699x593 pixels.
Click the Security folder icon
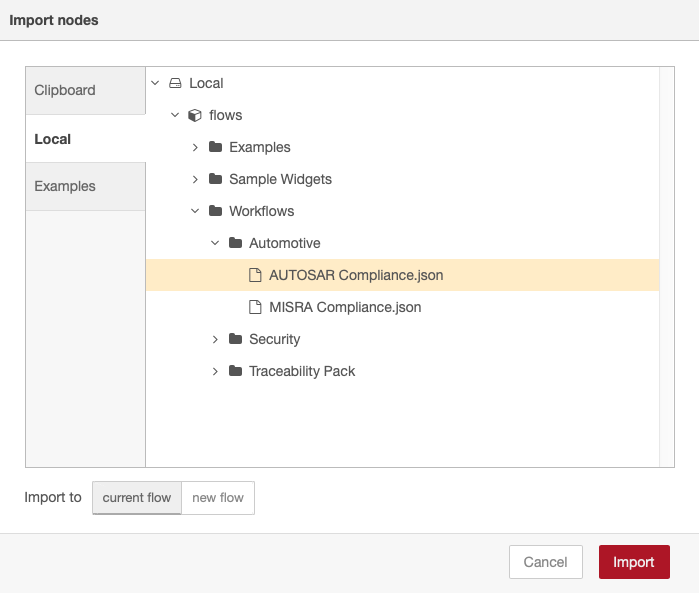click(x=235, y=339)
